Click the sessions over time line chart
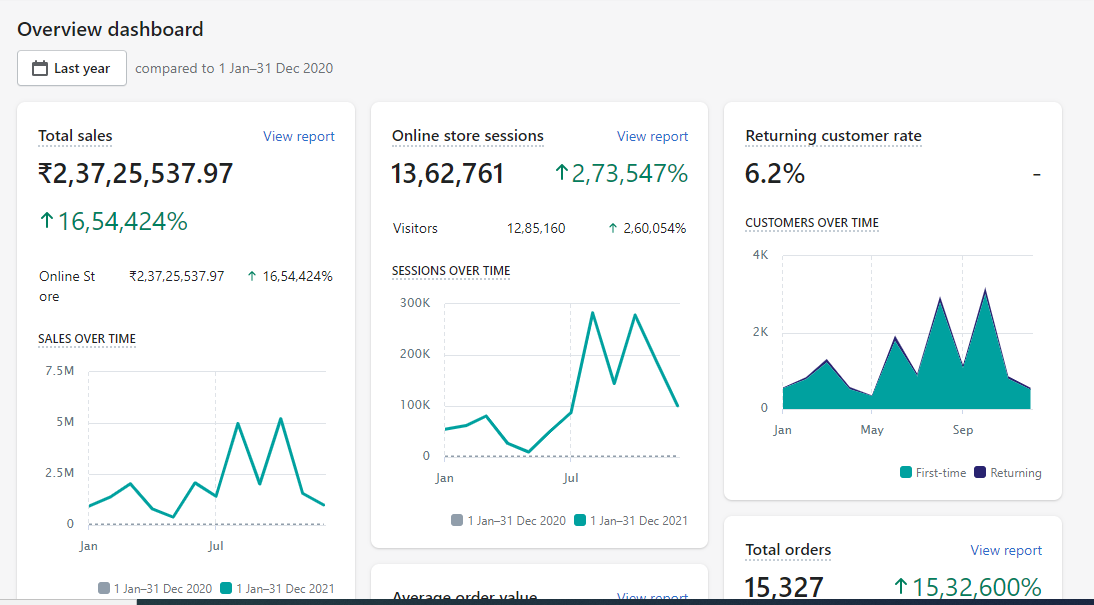The width and height of the screenshot is (1094, 605). tap(561, 380)
